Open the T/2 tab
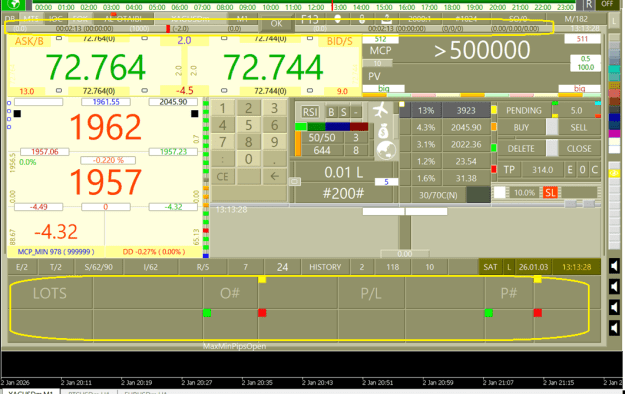 point(56,267)
